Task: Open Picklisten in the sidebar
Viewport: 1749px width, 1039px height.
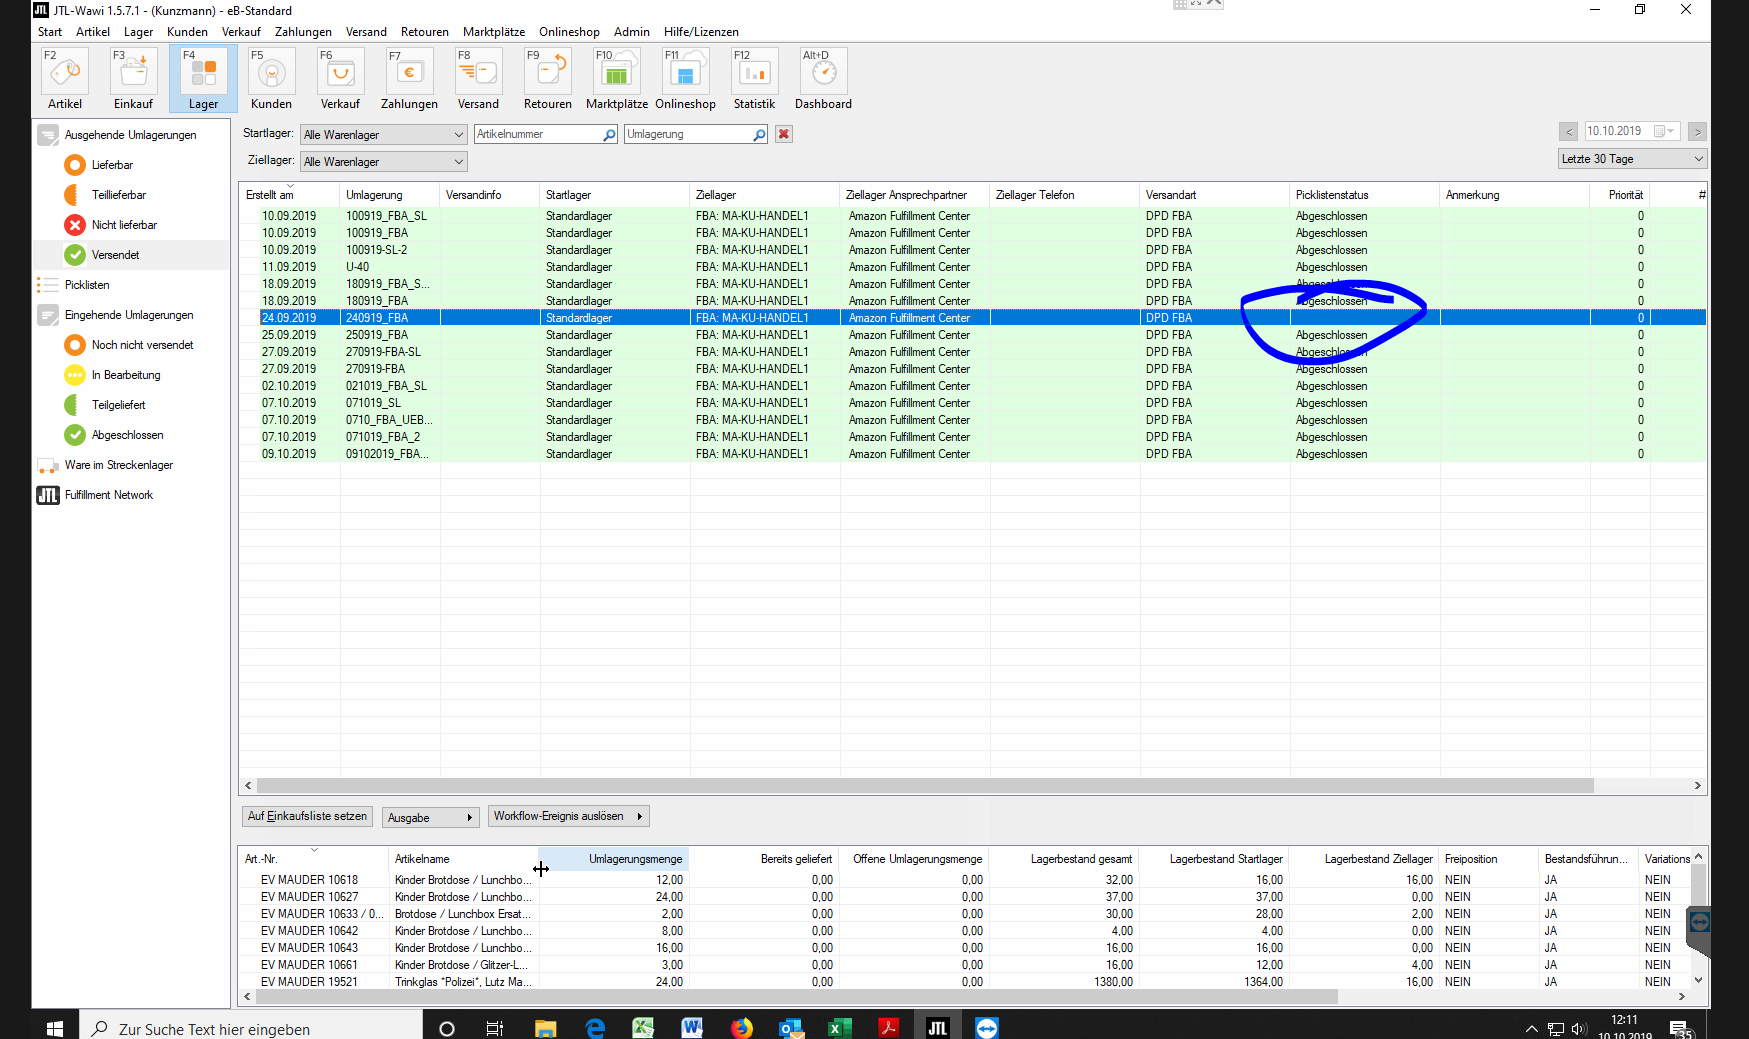Action: pos(87,285)
